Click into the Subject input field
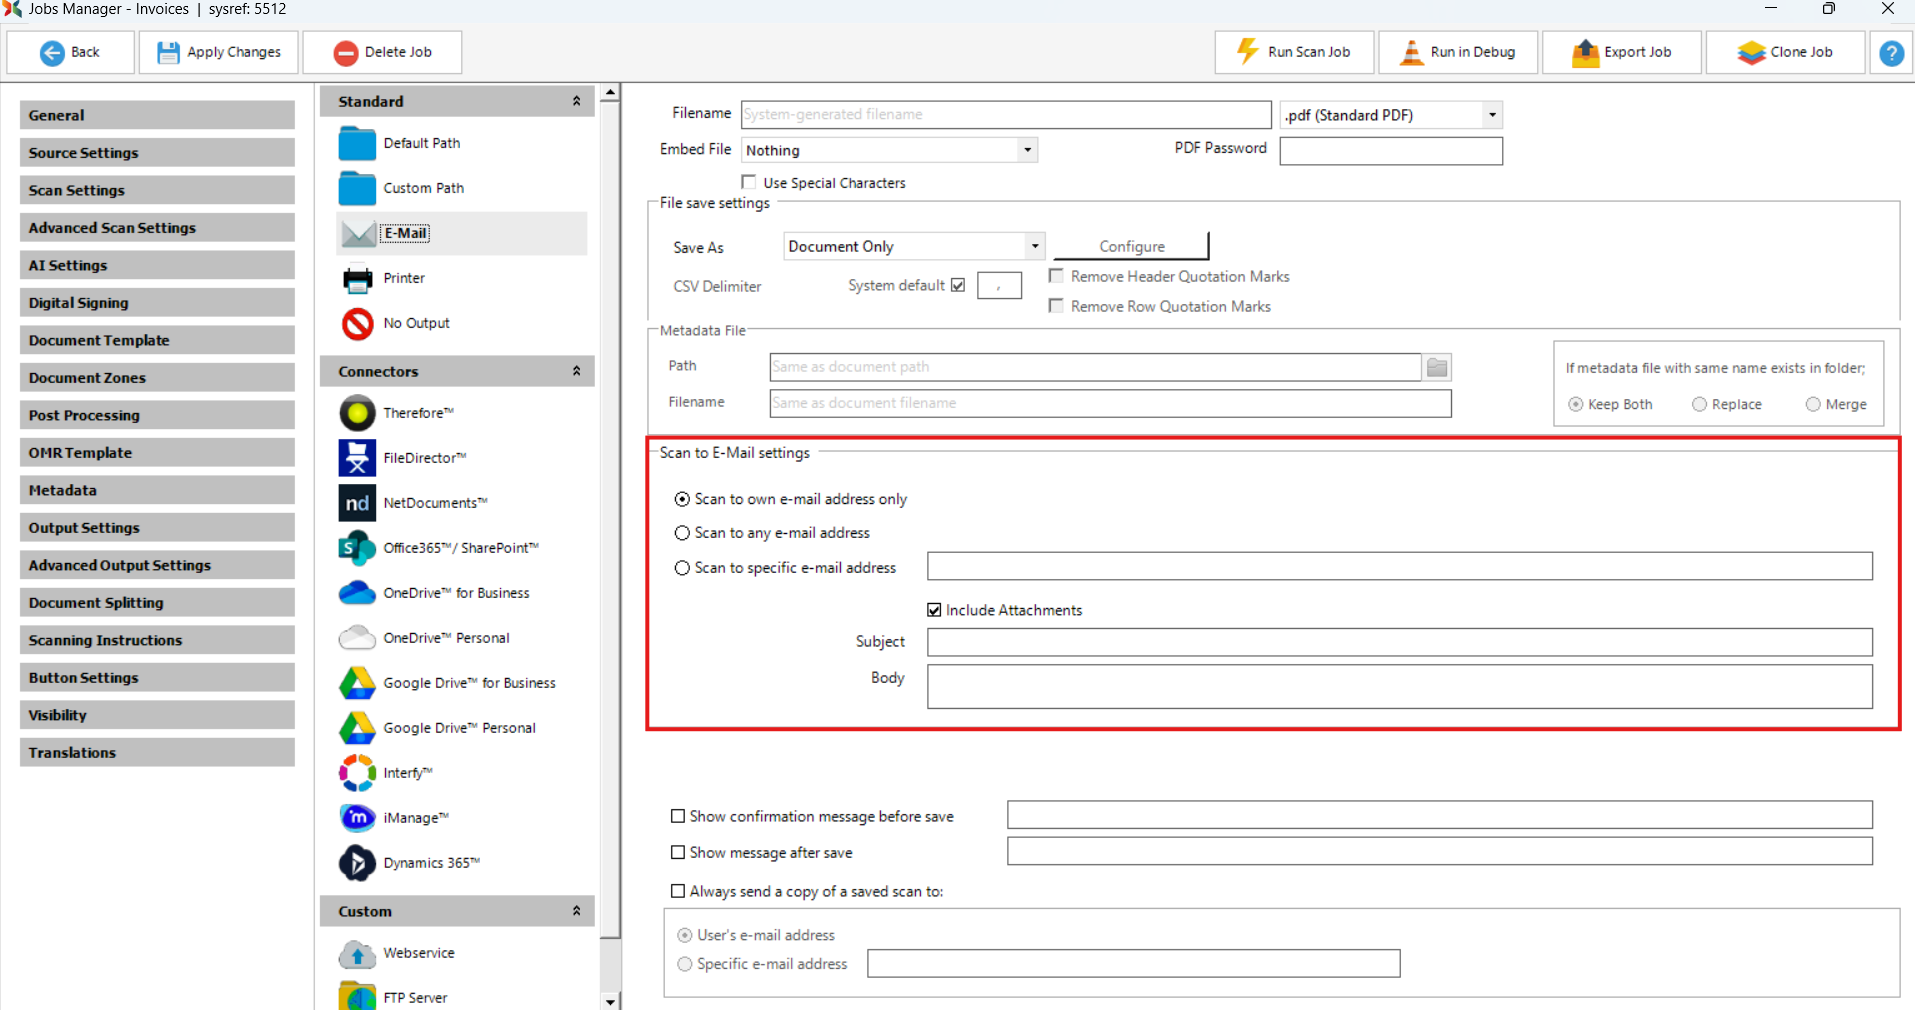This screenshot has height=1010, width=1915. pyautogui.click(x=1399, y=642)
